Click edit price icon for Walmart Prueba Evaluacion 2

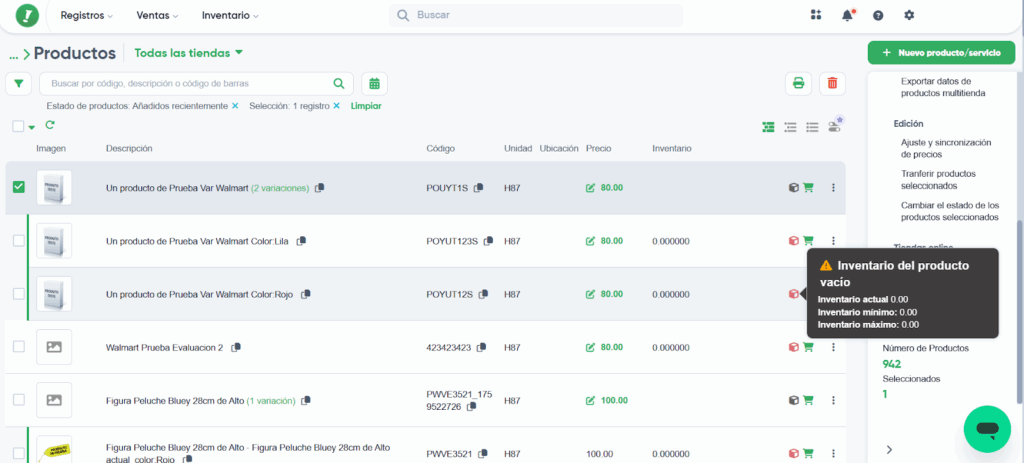pos(590,347)
